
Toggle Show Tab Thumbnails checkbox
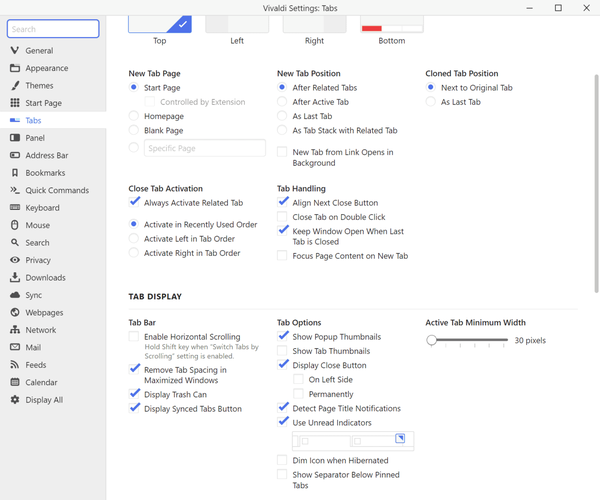click(x=283, y=351)
